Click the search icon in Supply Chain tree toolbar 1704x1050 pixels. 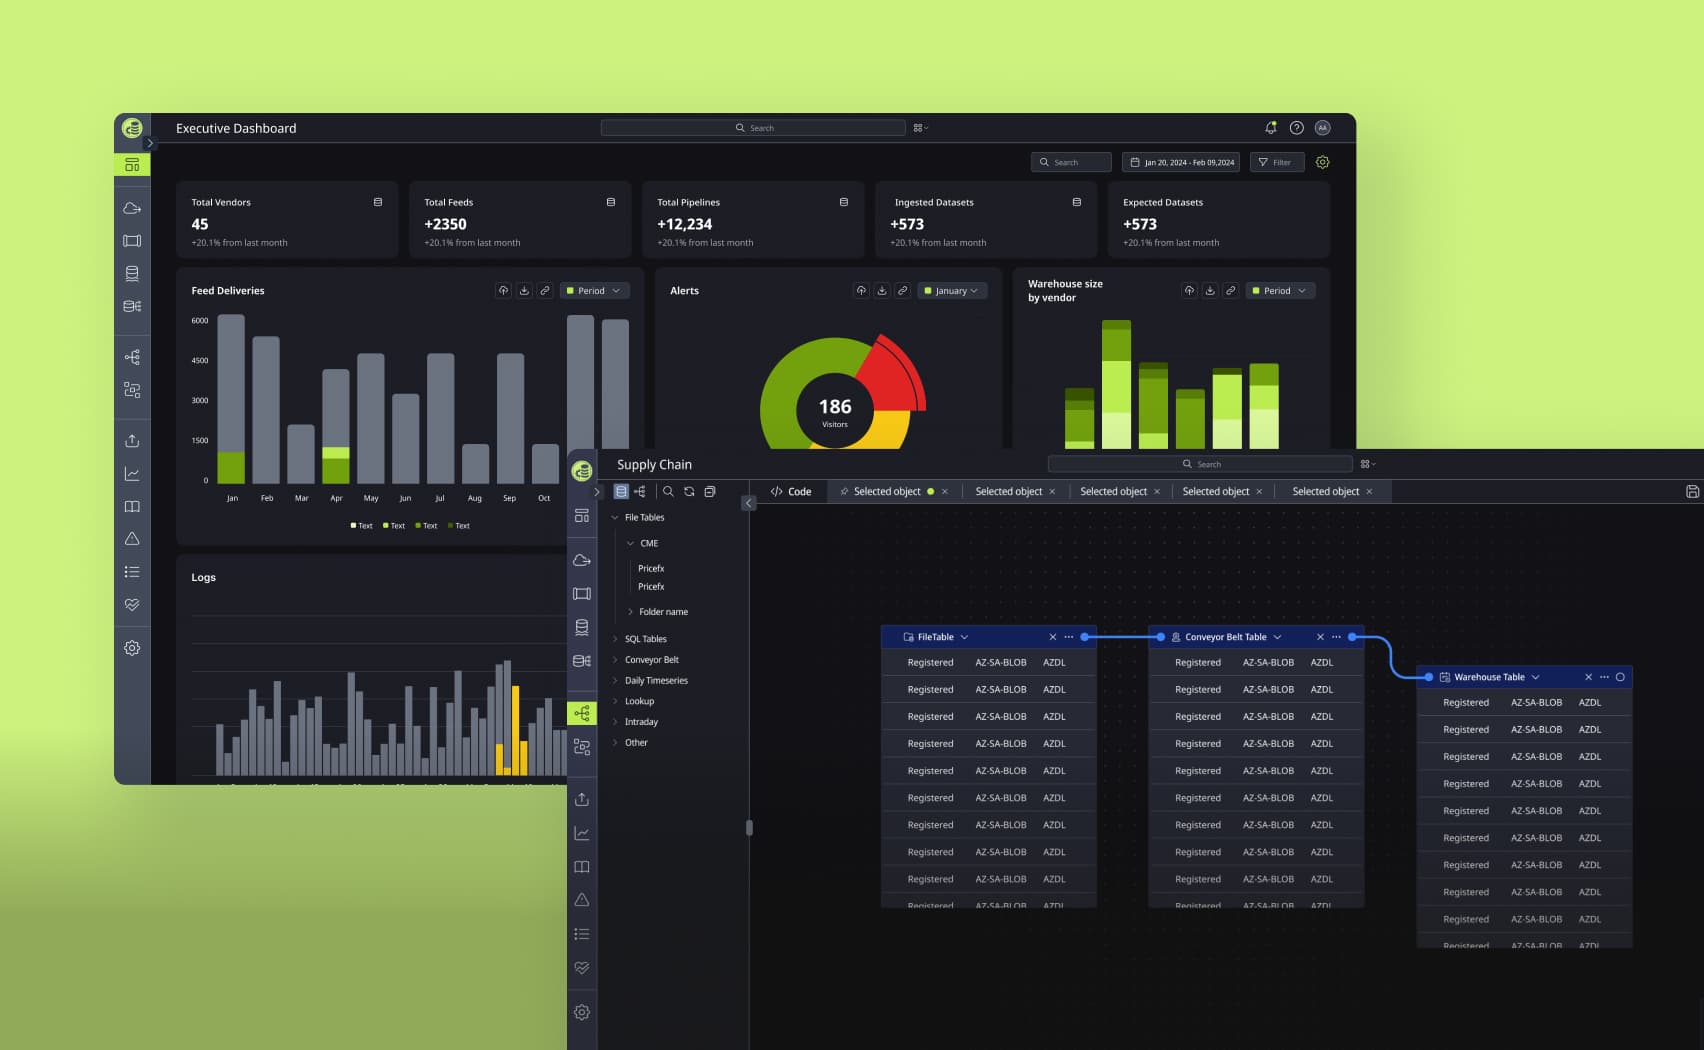668,492
